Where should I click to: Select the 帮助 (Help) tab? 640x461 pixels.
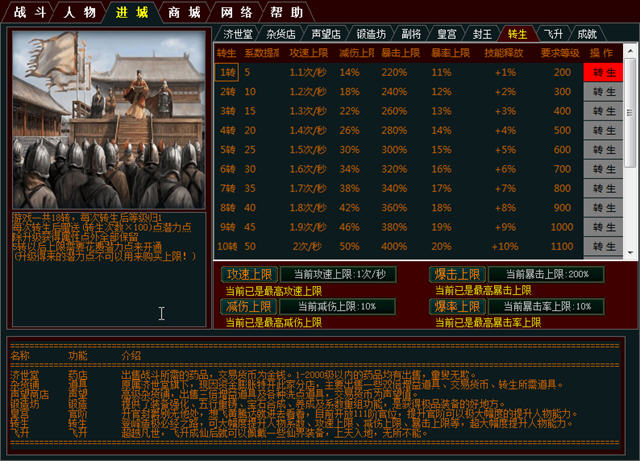[287, 13]
